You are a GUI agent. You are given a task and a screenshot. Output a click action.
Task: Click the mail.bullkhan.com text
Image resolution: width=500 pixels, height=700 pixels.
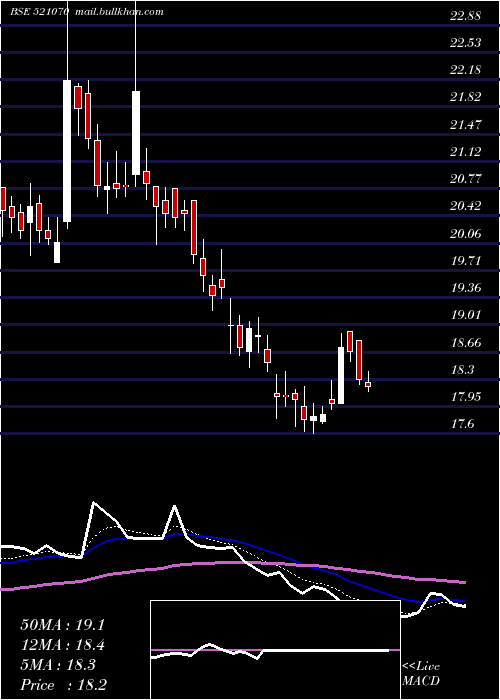click(x=119, y=12)
